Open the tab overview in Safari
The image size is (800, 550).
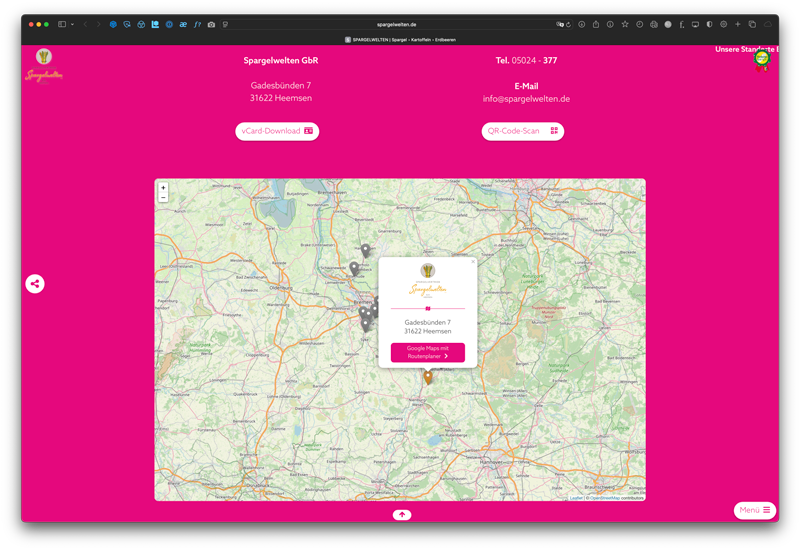(x=752, y=24)
